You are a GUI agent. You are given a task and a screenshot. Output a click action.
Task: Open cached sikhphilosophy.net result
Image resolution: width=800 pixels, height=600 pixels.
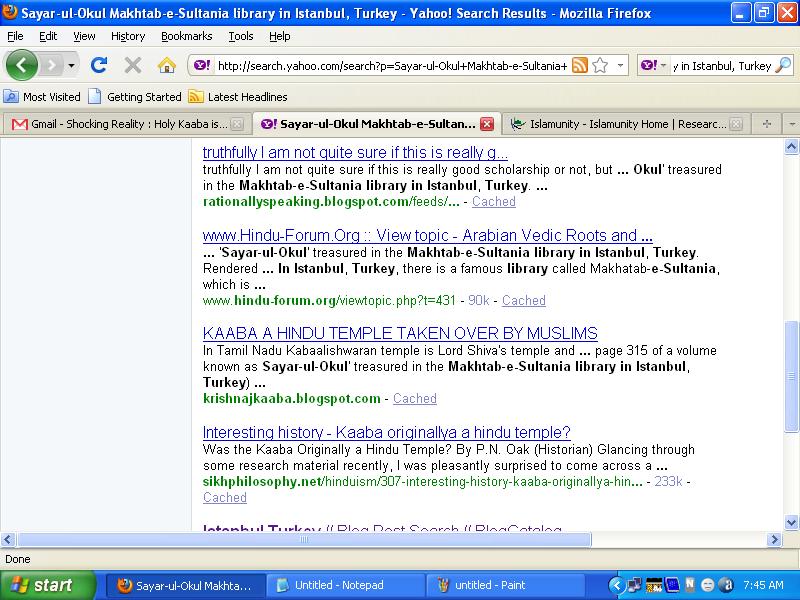(224, 497)
